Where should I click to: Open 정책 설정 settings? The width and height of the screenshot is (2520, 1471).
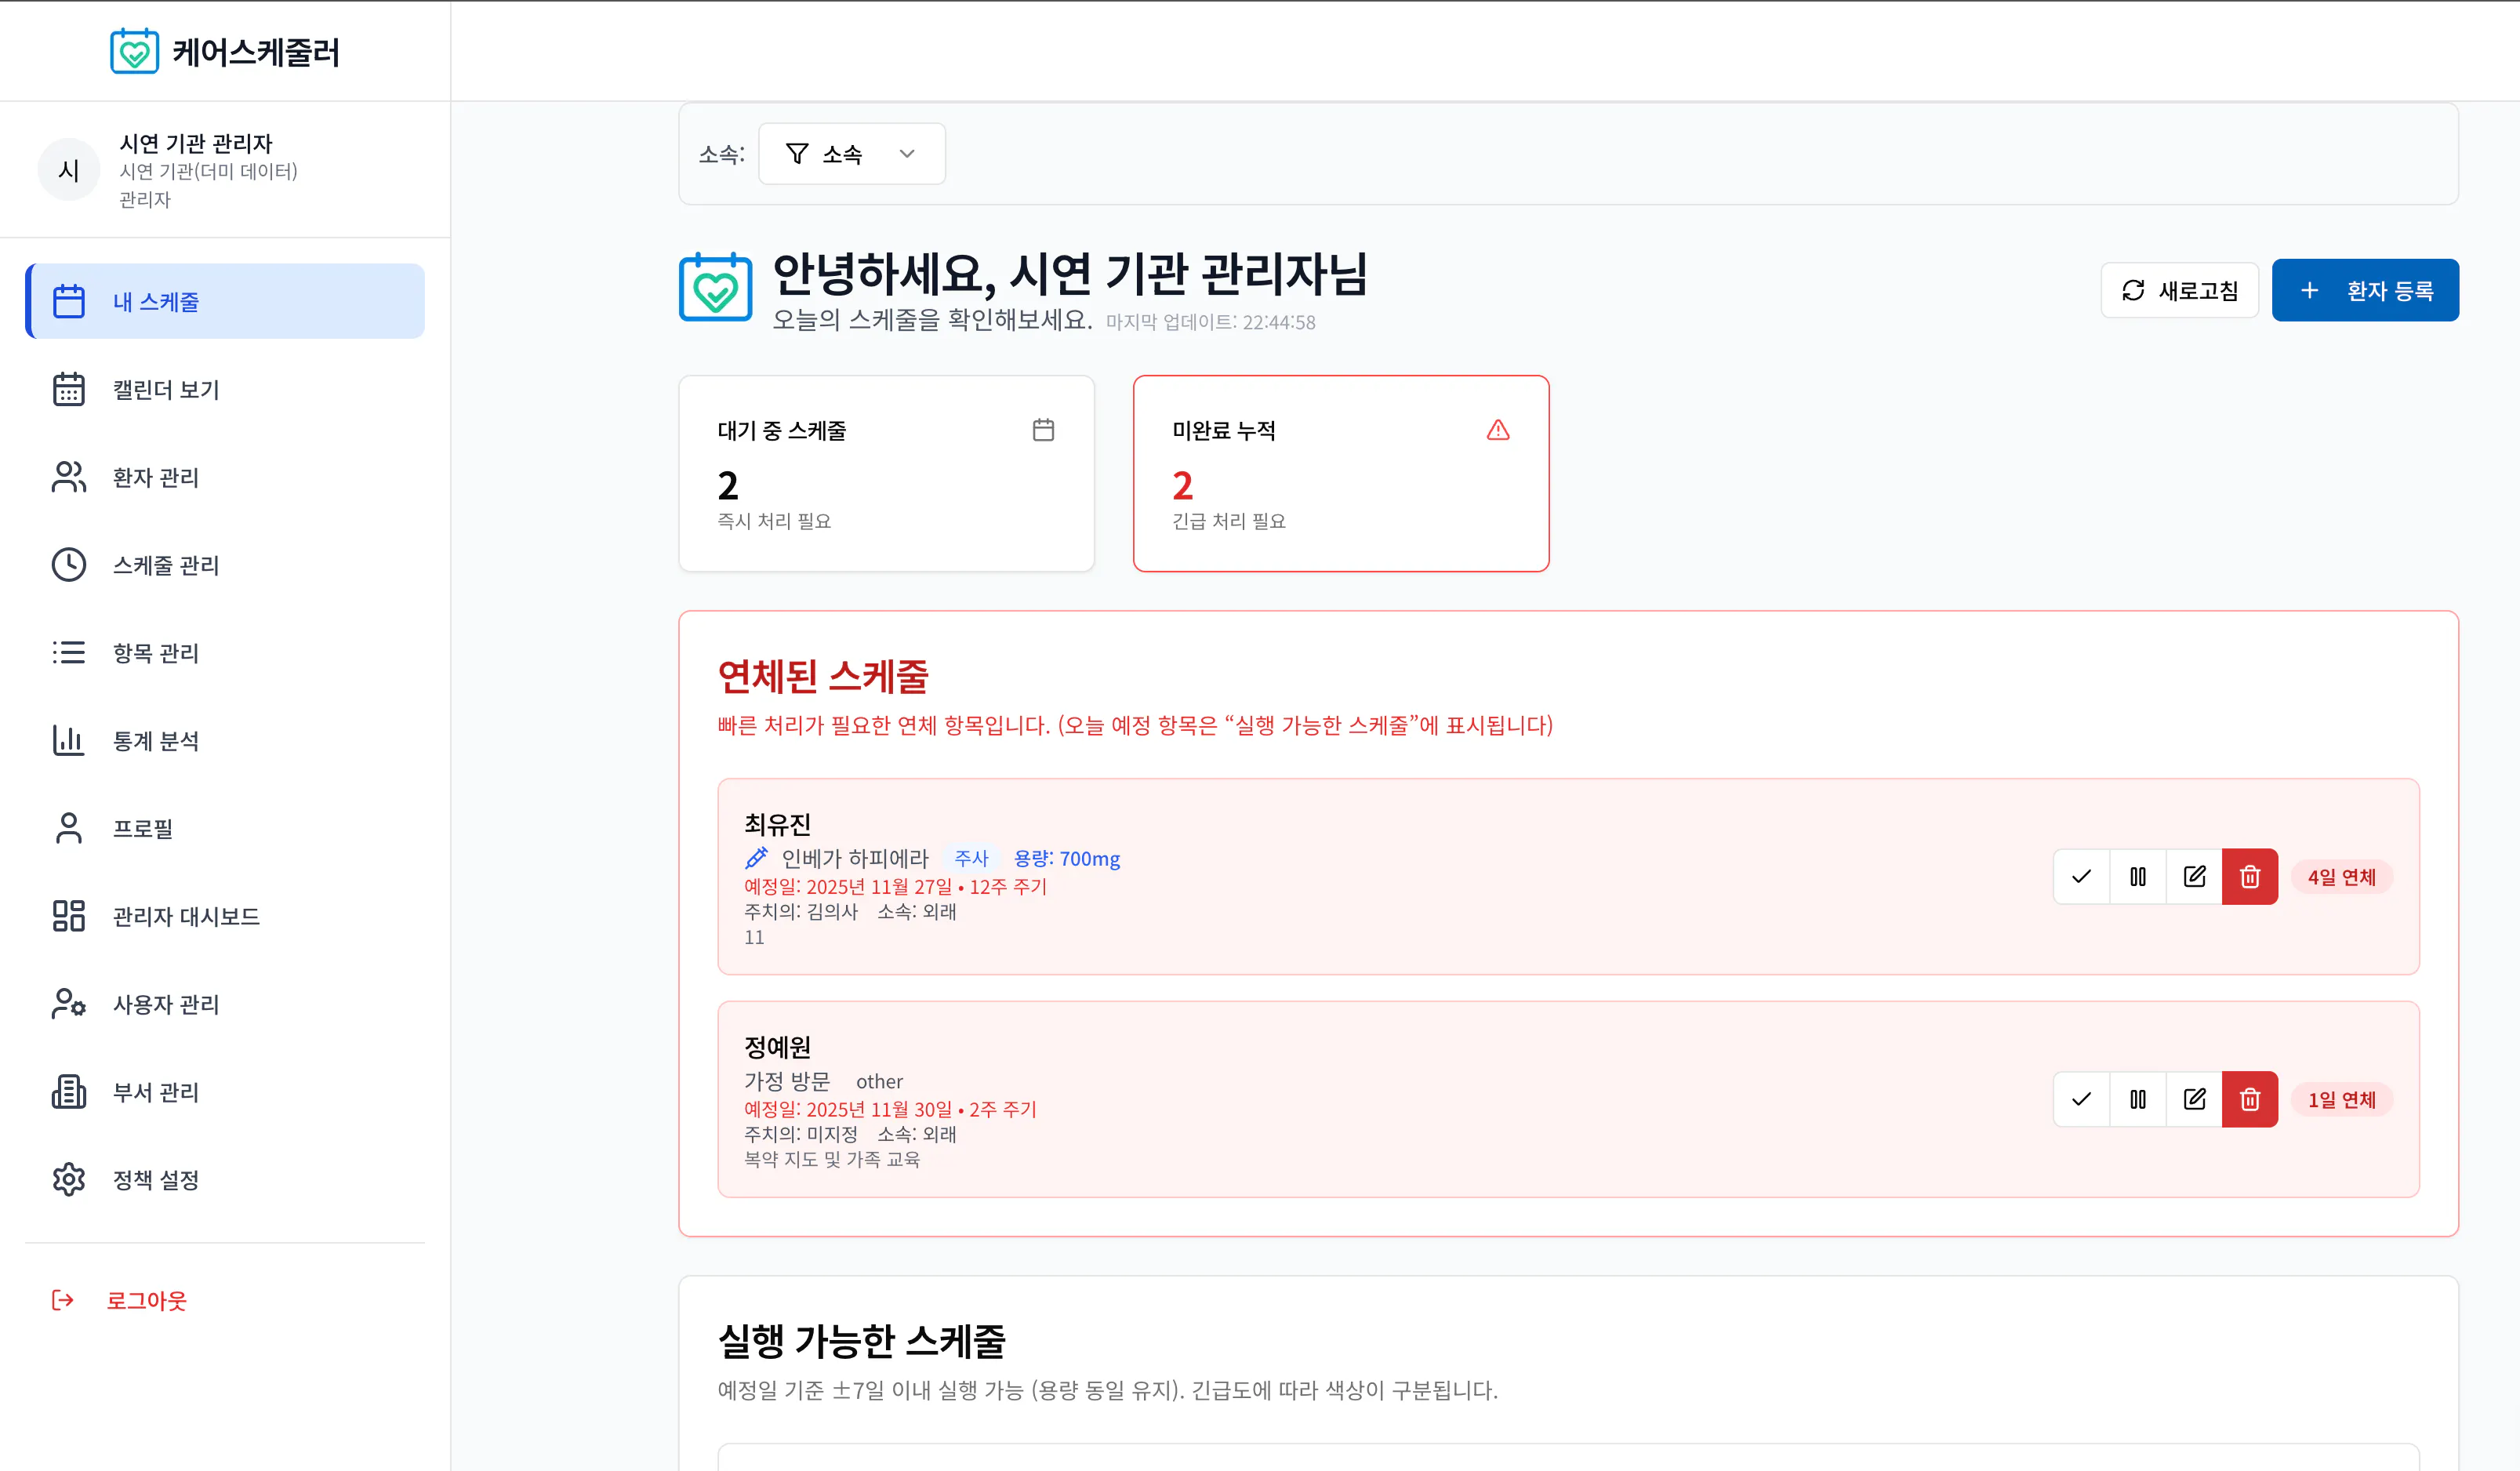pyautogui.click(x=155, y=1179)
